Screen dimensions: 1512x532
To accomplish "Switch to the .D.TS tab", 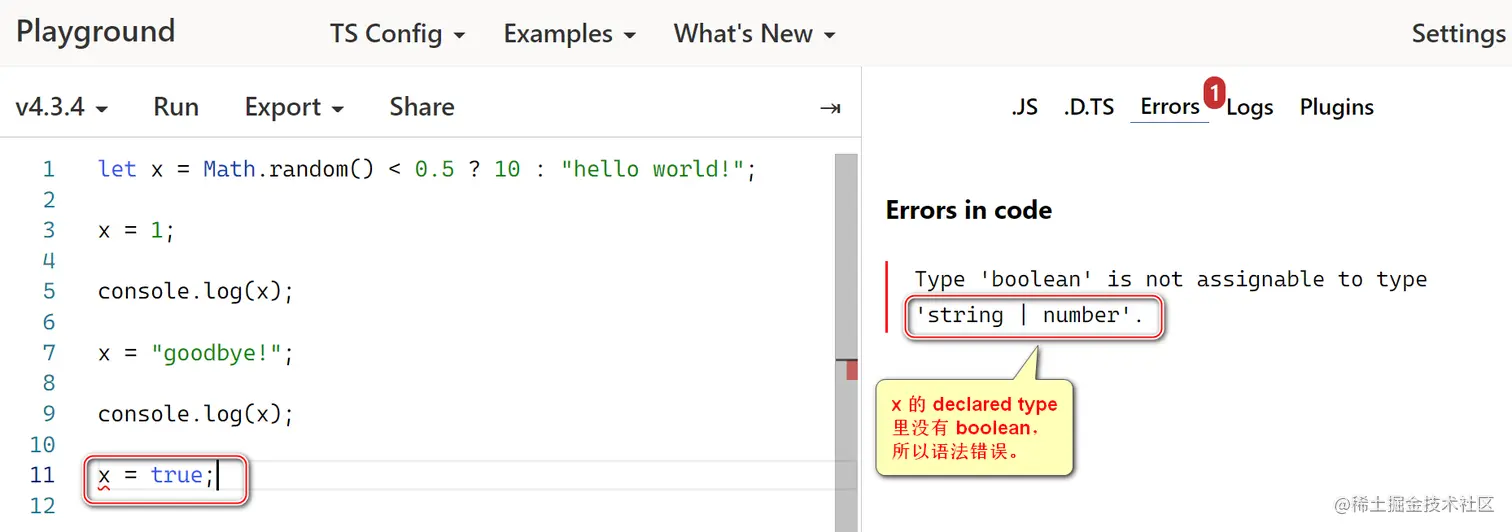I will pos(1089,107).
